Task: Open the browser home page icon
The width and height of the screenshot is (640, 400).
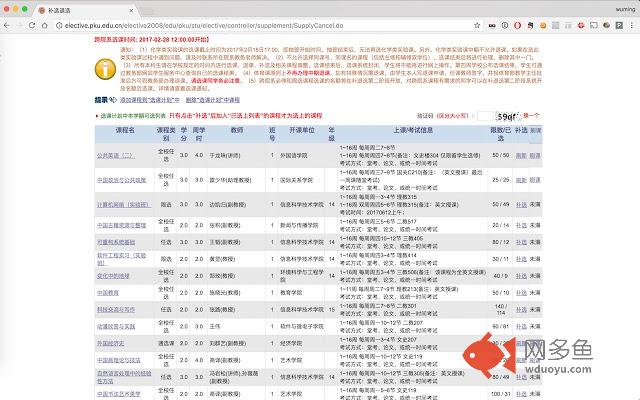Action: [44, 25]
